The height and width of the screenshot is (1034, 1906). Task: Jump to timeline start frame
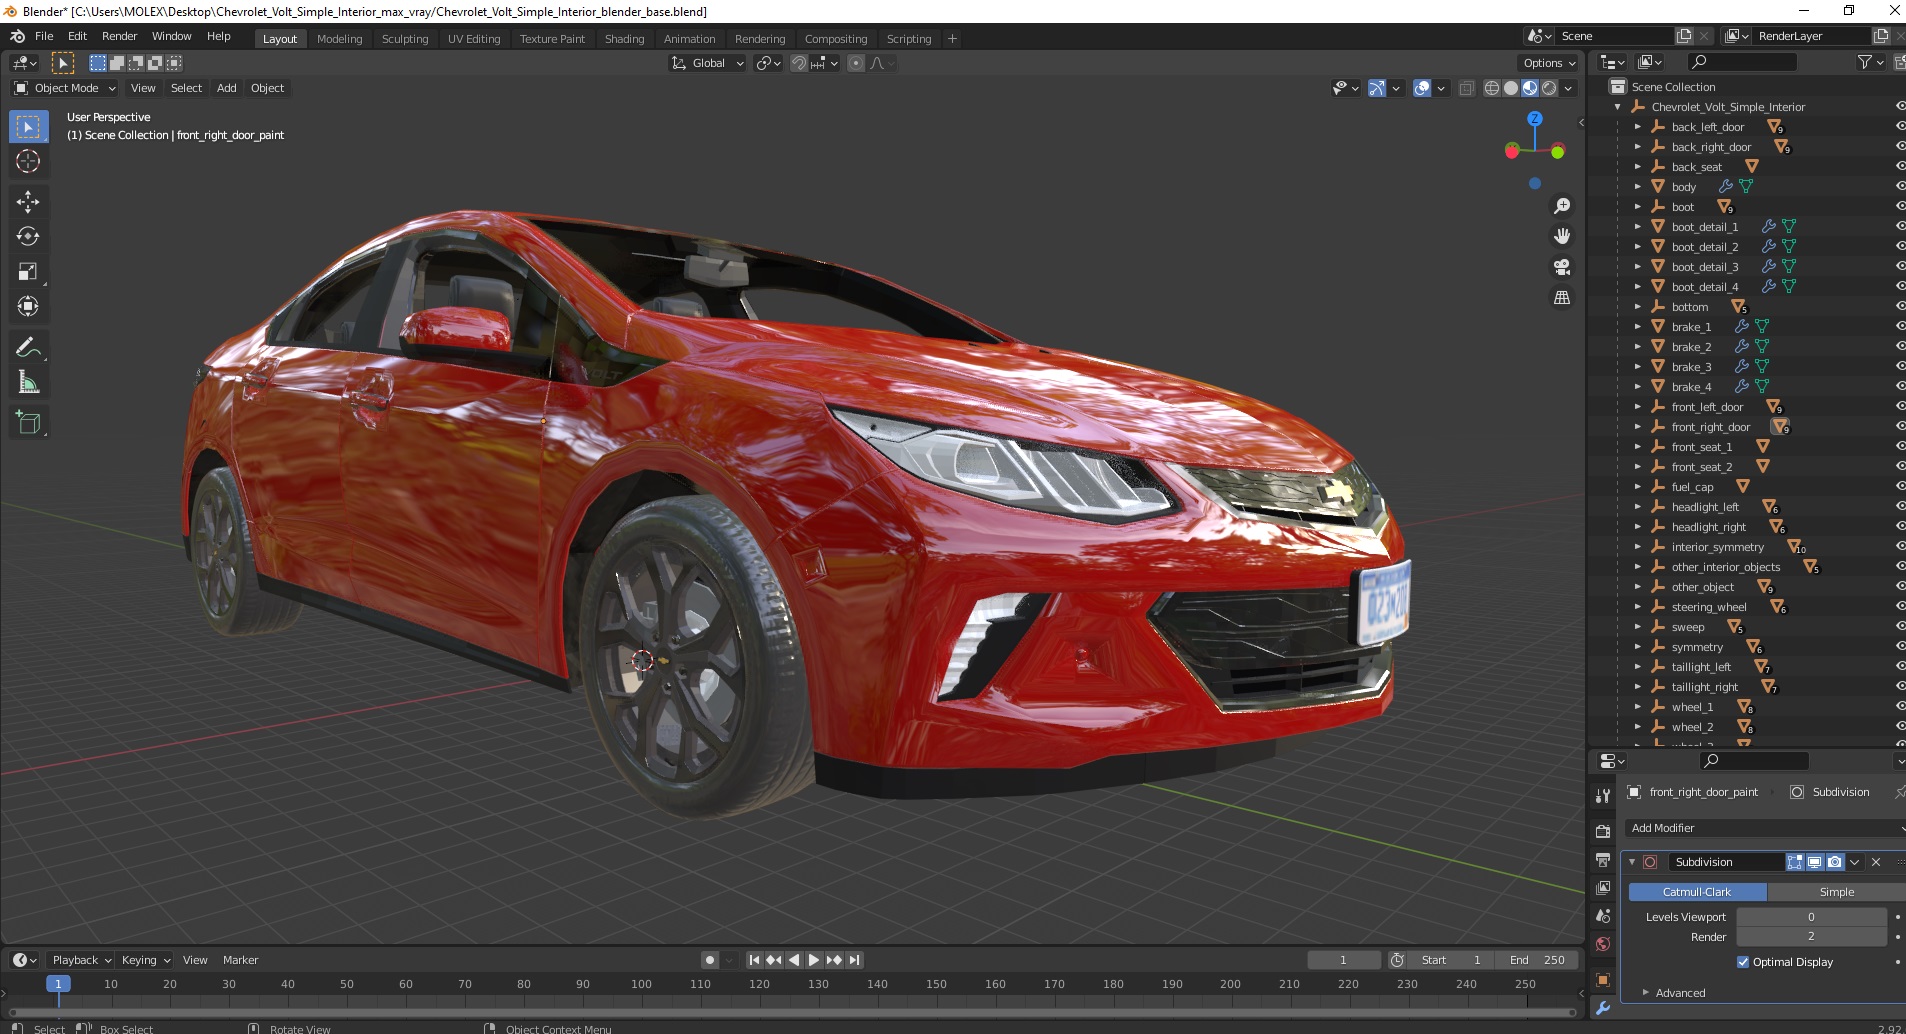[x=755, y=960]
